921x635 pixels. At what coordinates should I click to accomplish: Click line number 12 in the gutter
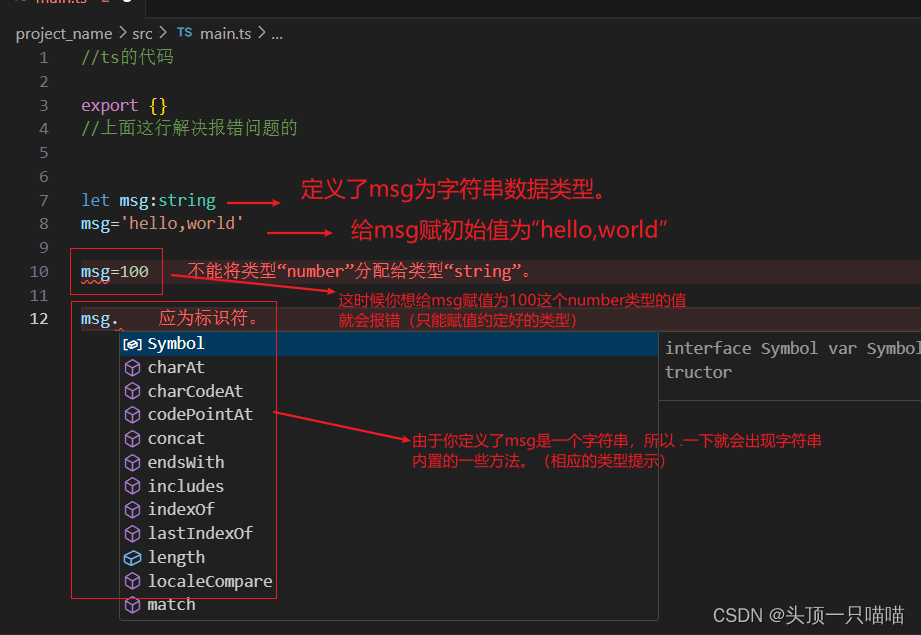pos(38,318)
